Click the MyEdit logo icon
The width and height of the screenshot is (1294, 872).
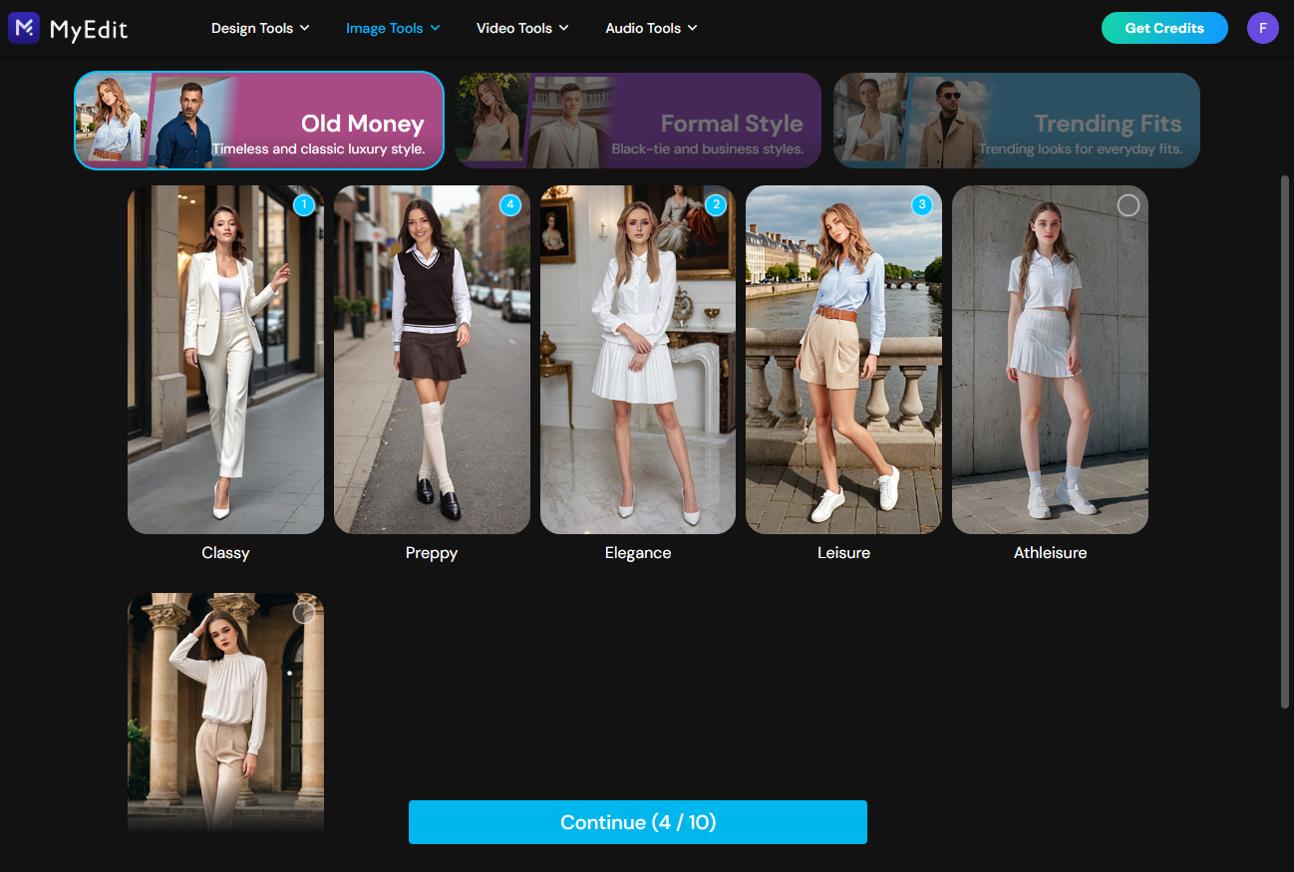click(22, 28)
